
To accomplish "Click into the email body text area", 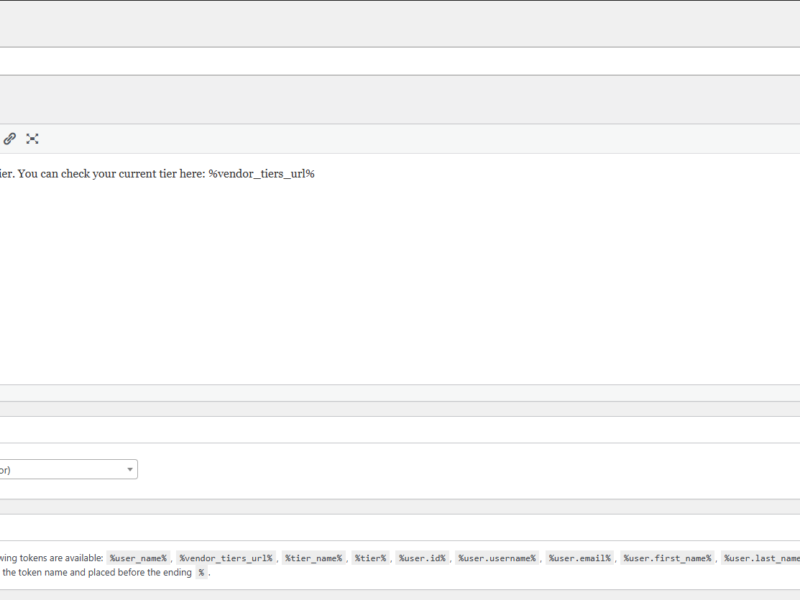I will coord(400,269).
